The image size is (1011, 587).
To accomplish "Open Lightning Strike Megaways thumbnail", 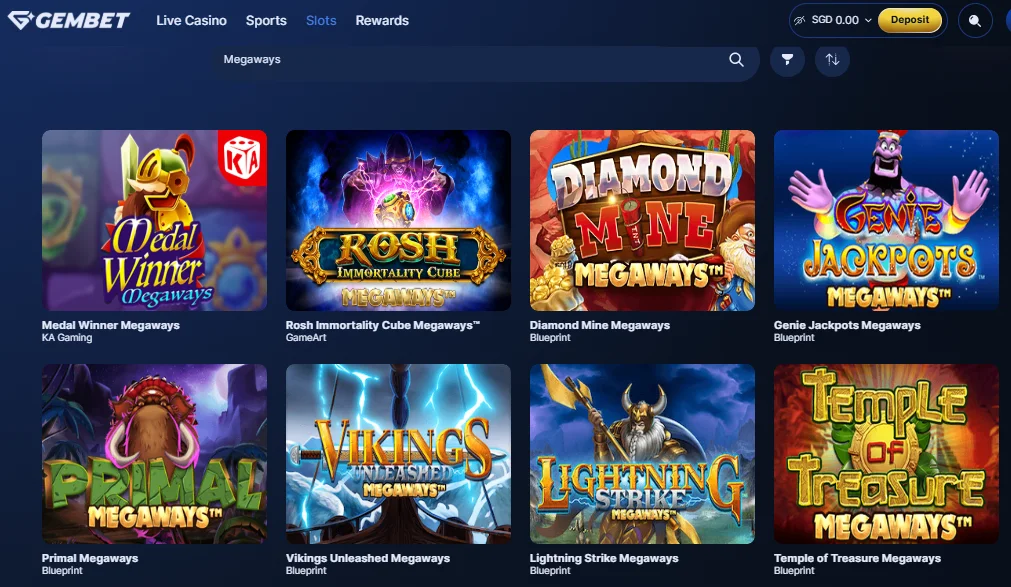I will pos(642,454).
